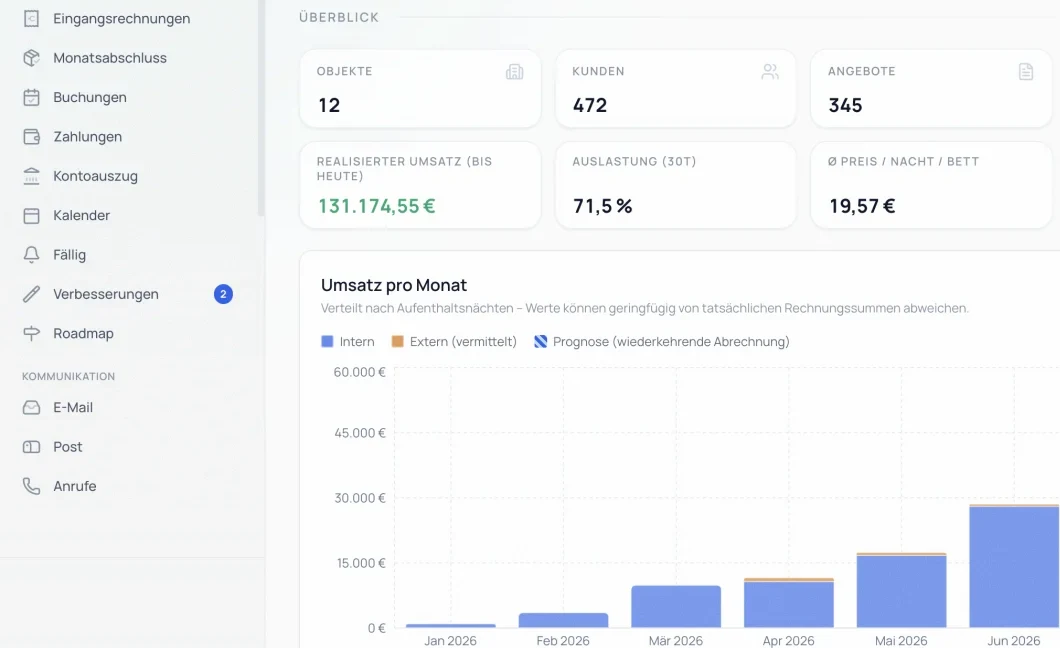
Task: Toggle the Extern (vermittelt) legend entry
Action: (x=454, y=342)
